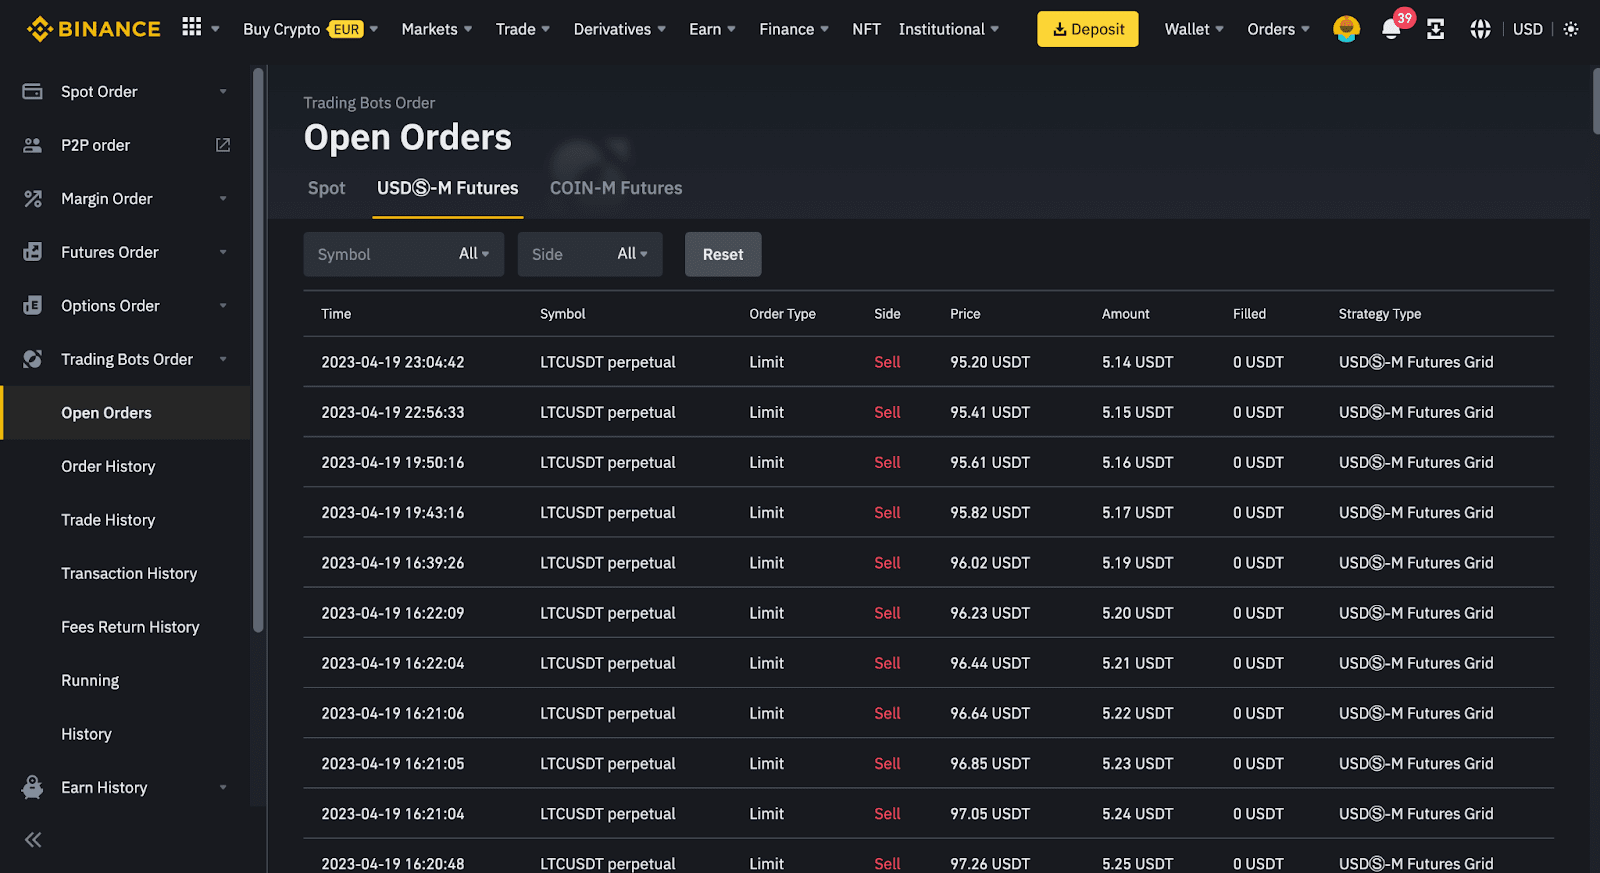Viewport: 1600px width, 873px height.
Task: Click the 96.23 USDT price cell
Action: [990, 613]
